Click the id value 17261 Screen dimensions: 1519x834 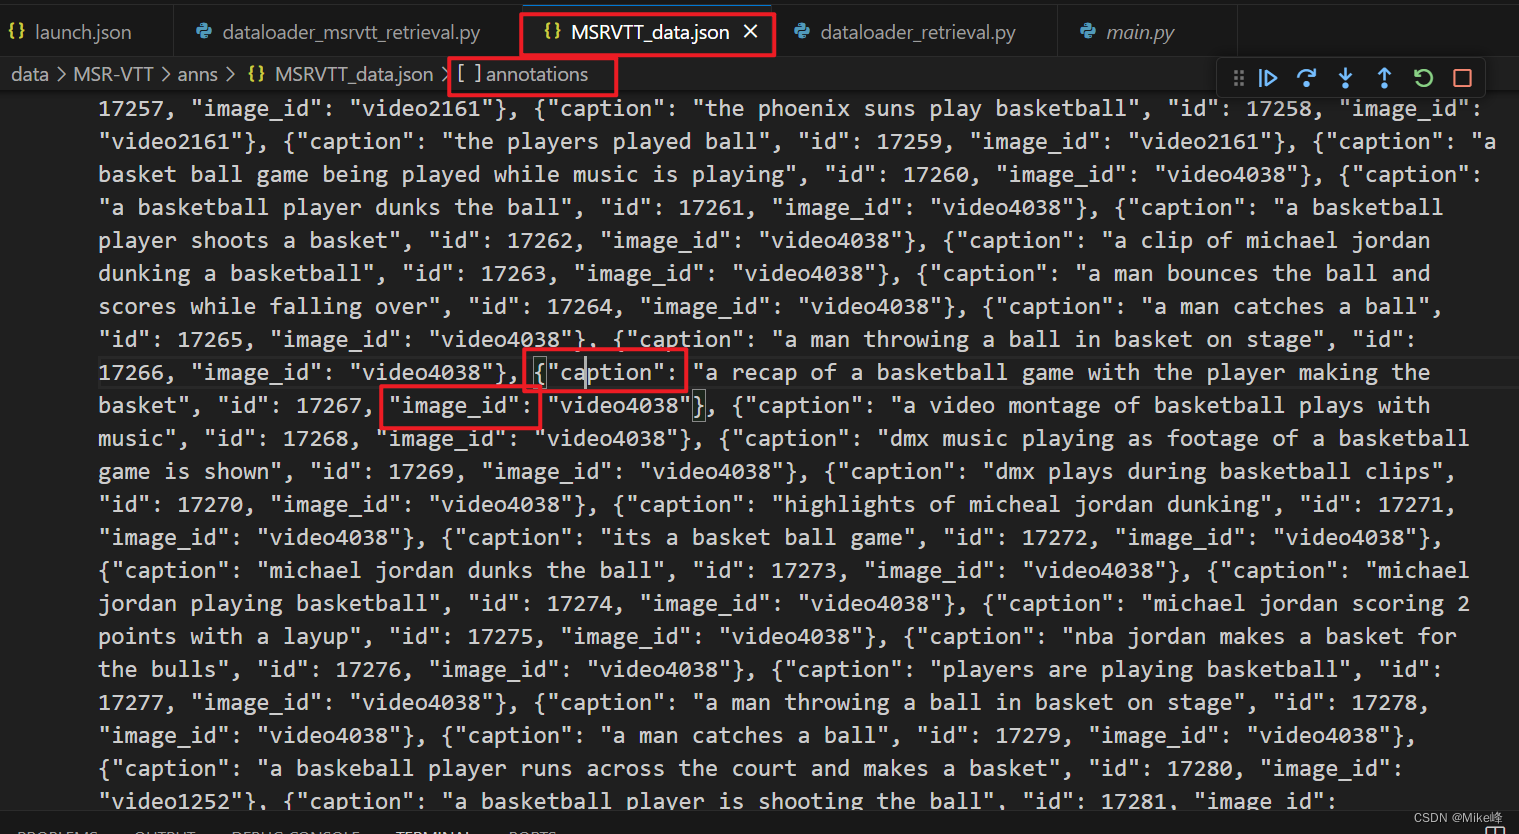pos(711,207)
